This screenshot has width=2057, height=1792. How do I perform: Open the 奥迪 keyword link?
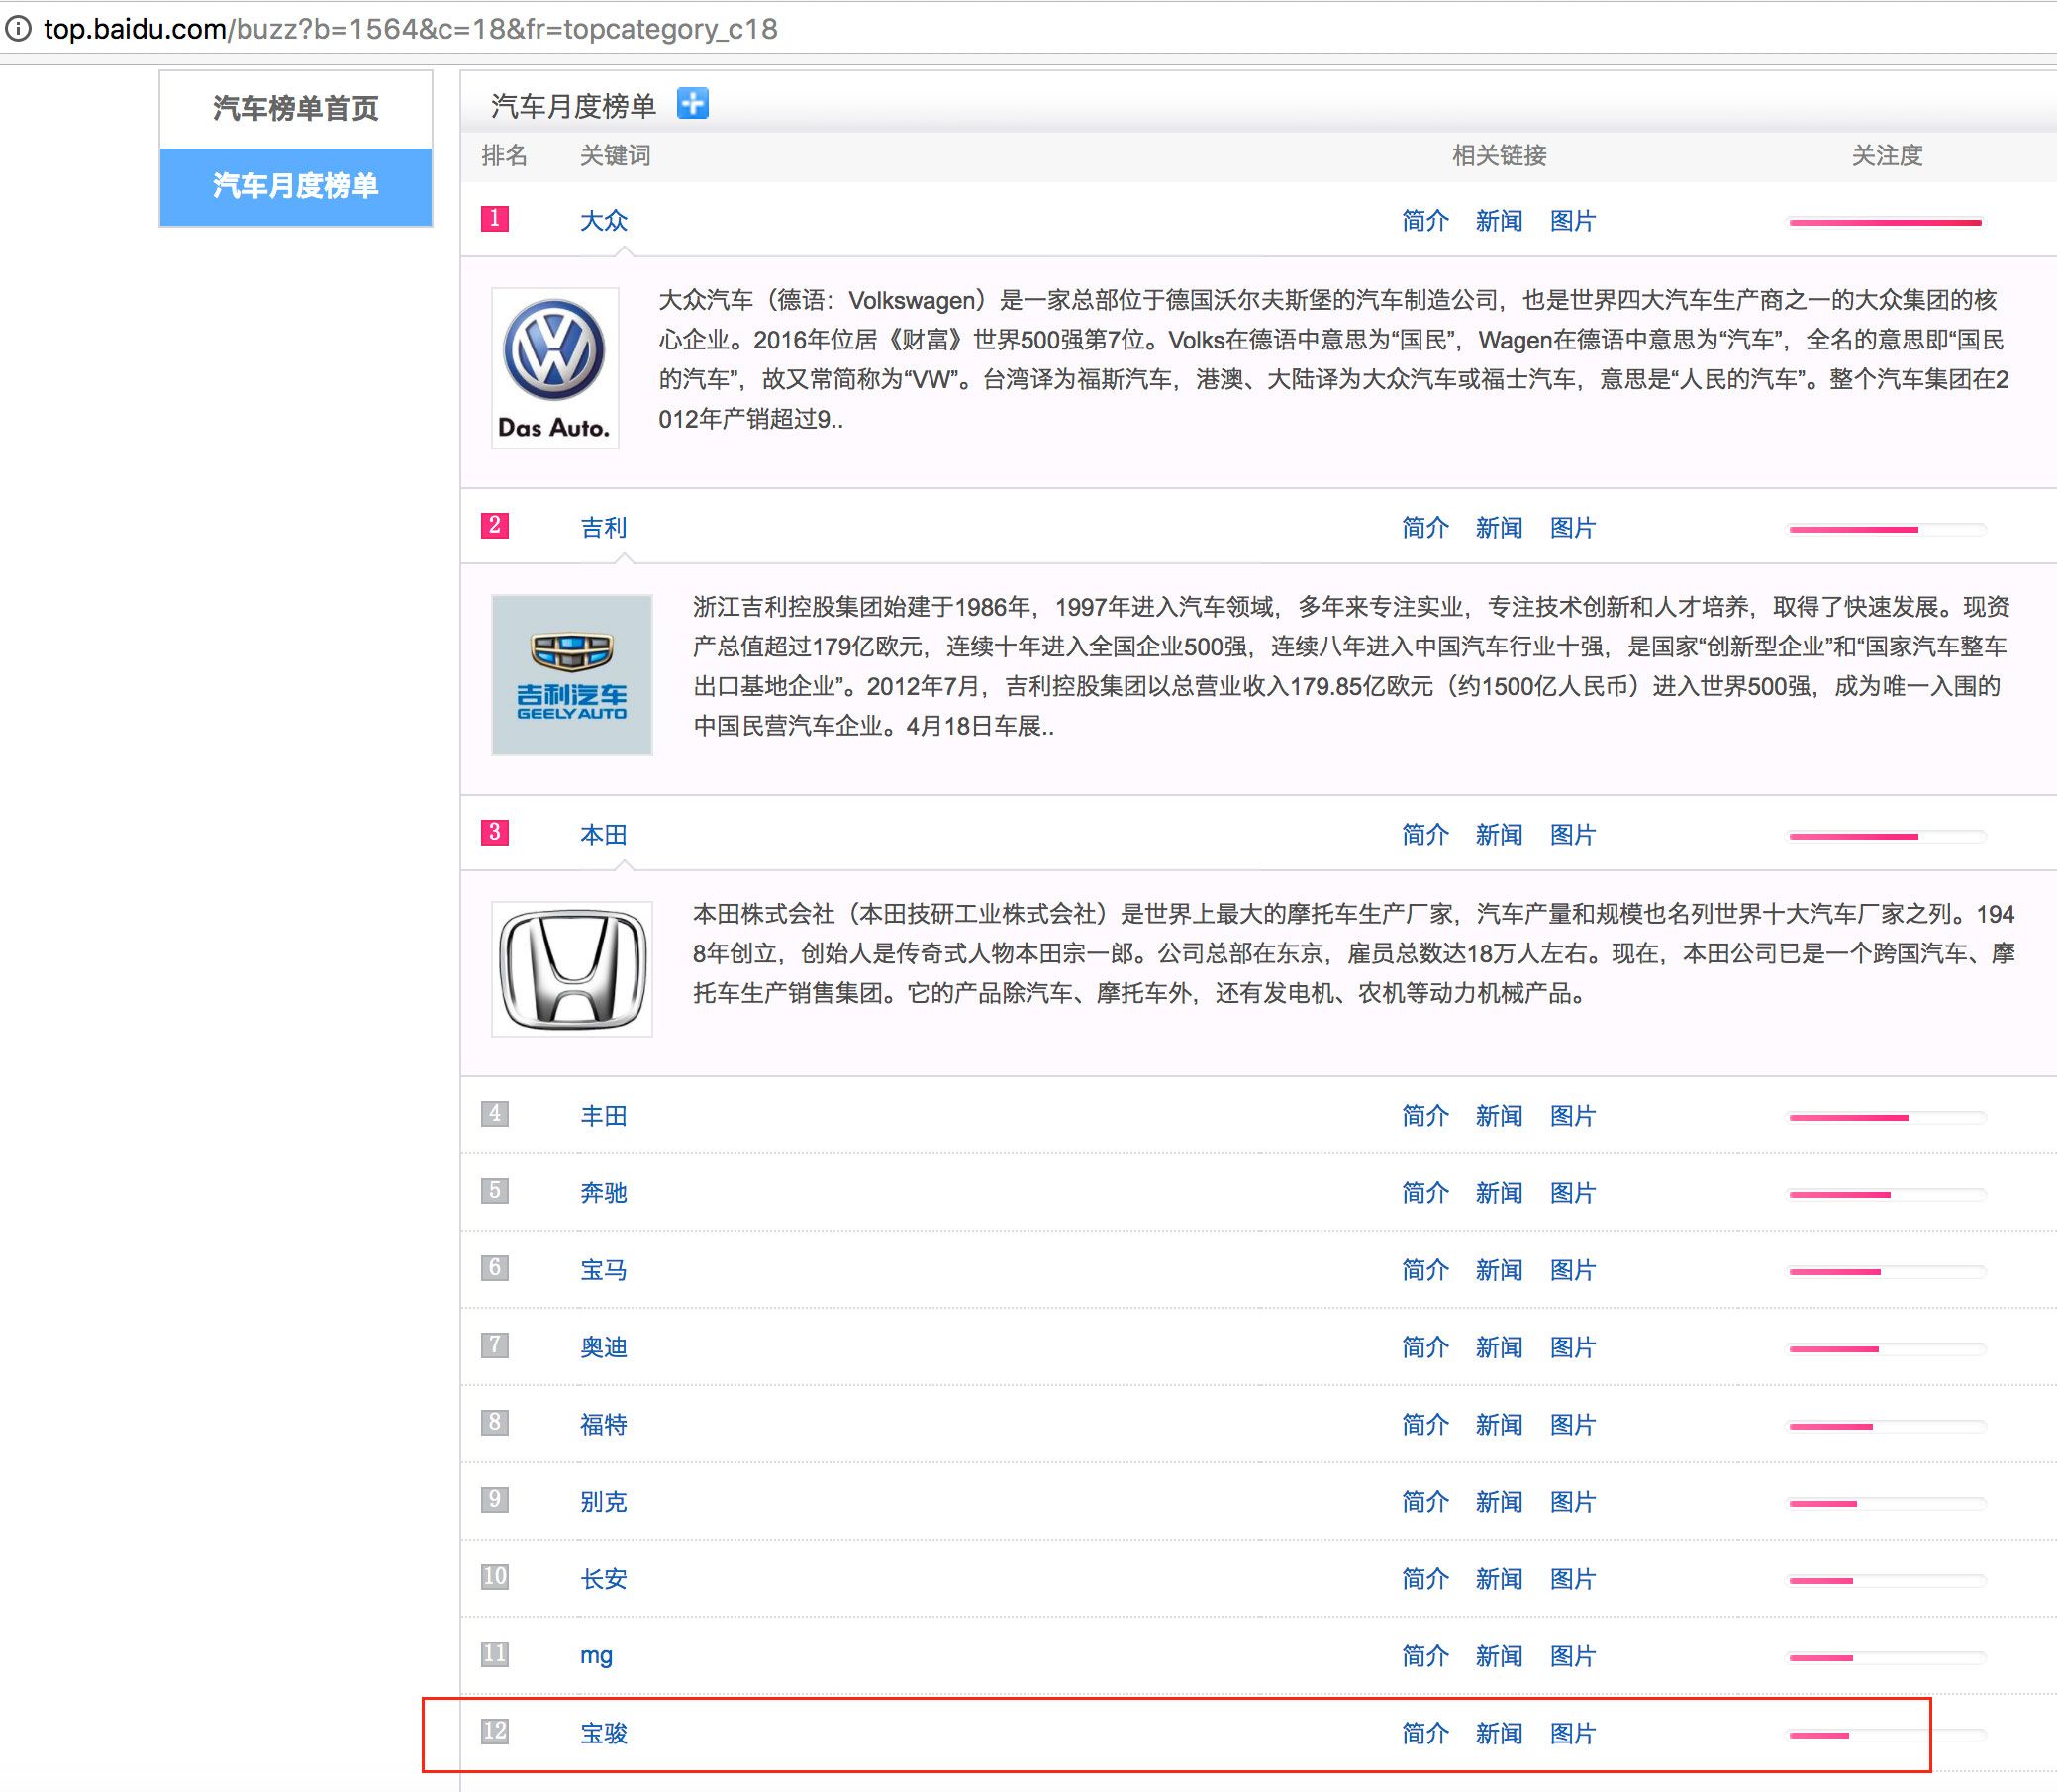[x=604, y=1348]
